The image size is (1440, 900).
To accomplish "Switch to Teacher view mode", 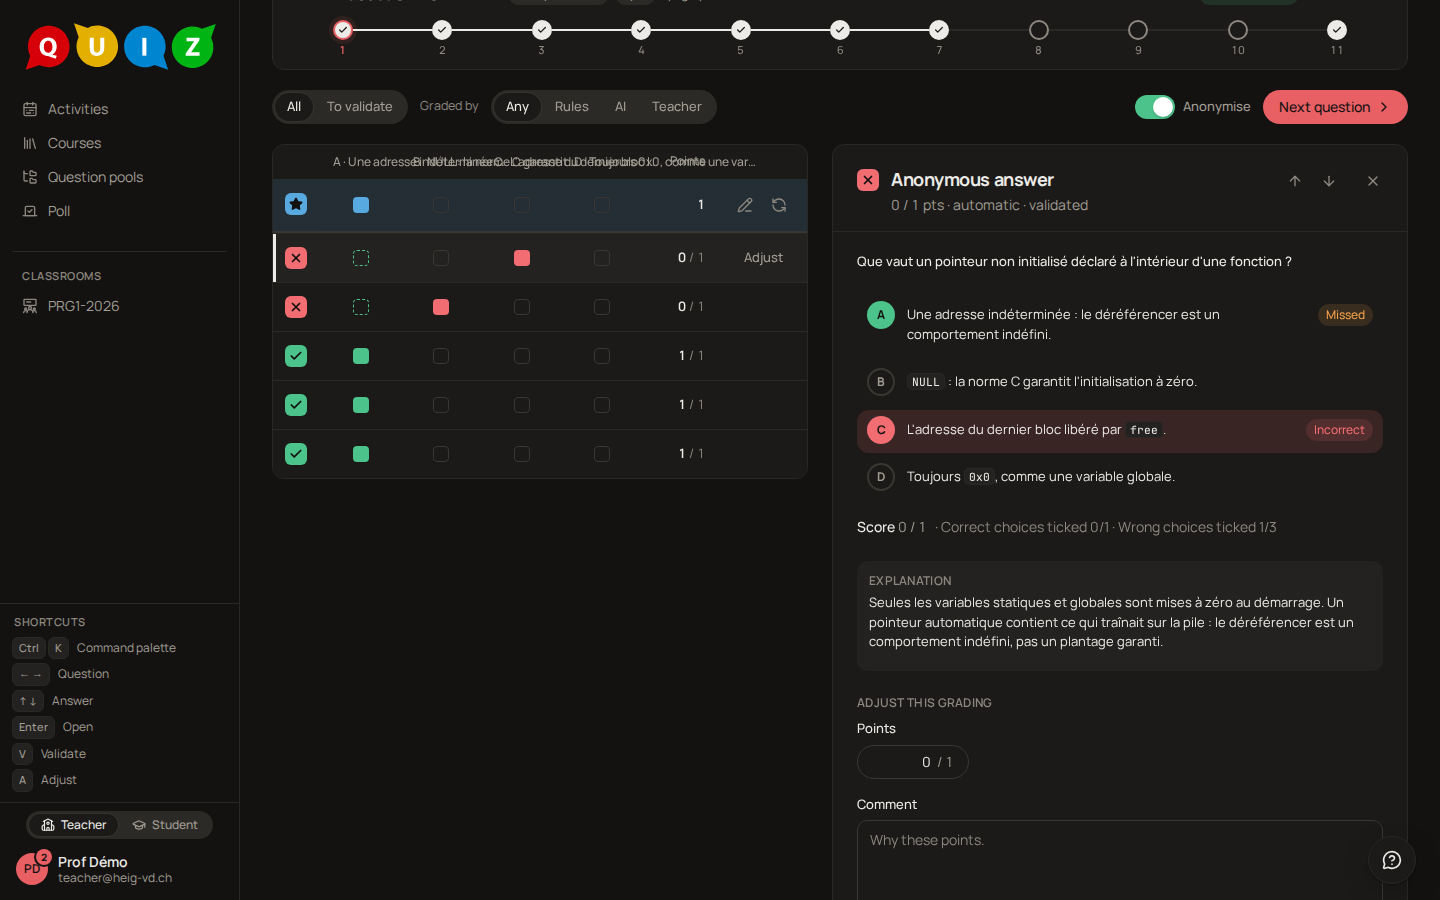I will click(x=74, y=825).
